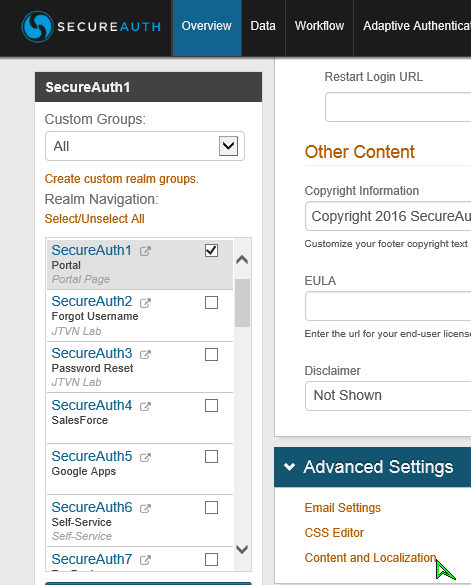The image size is (471, 585).
Task: Click the Restart Login URL input field
Action: coord(398,107)
